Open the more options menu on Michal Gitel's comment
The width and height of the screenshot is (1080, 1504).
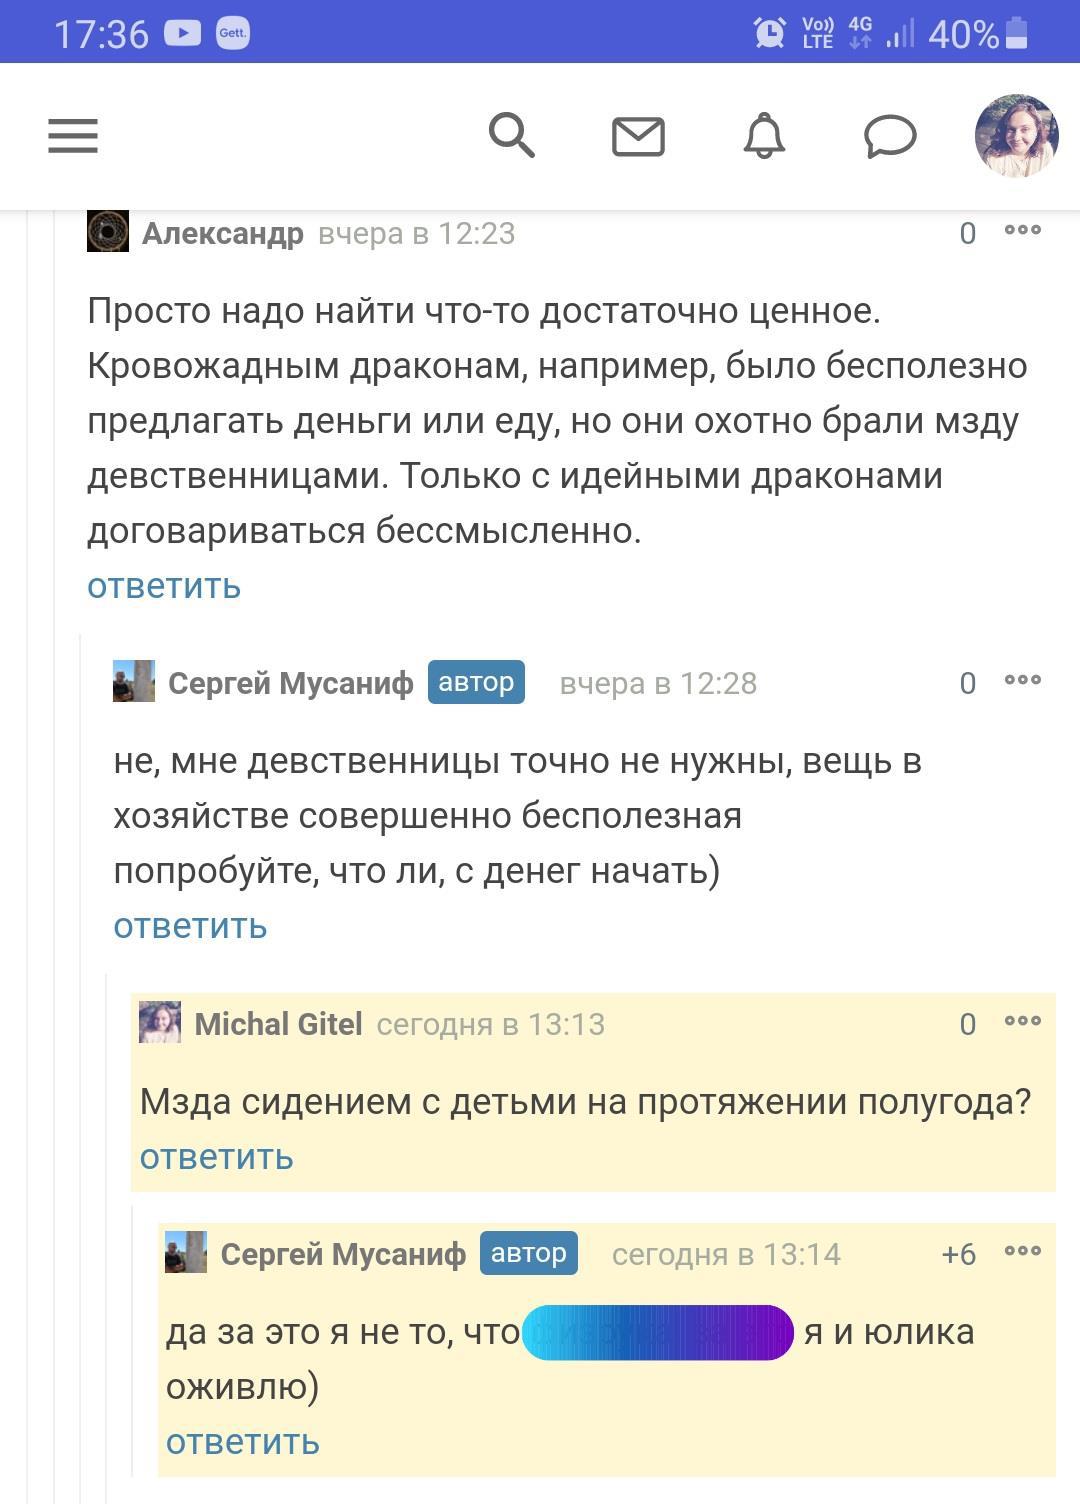(x=1023, y=1021)
